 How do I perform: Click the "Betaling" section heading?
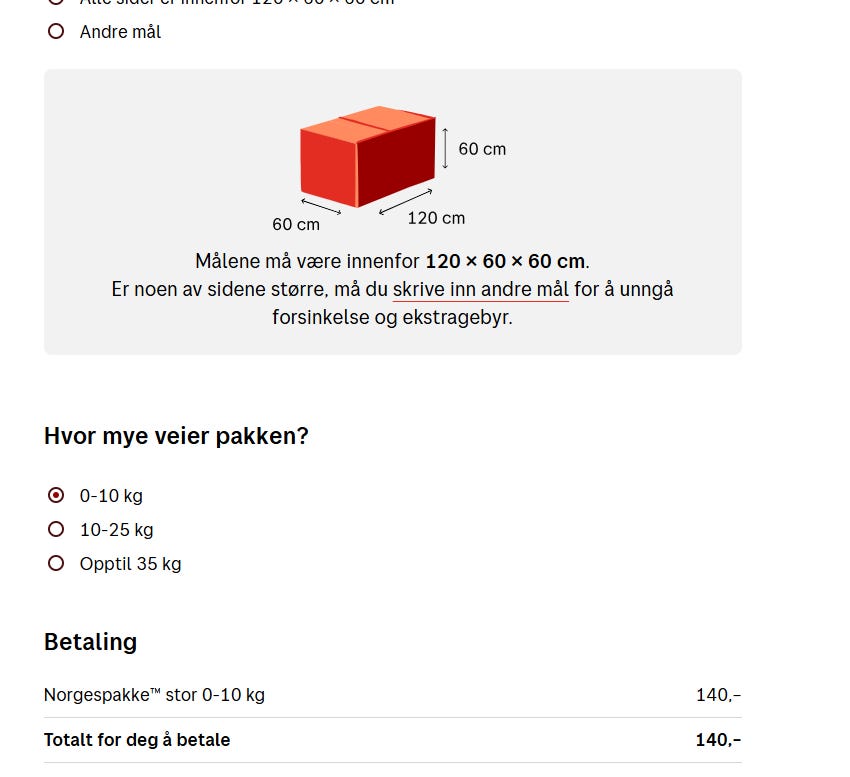(x=91, y=642)
